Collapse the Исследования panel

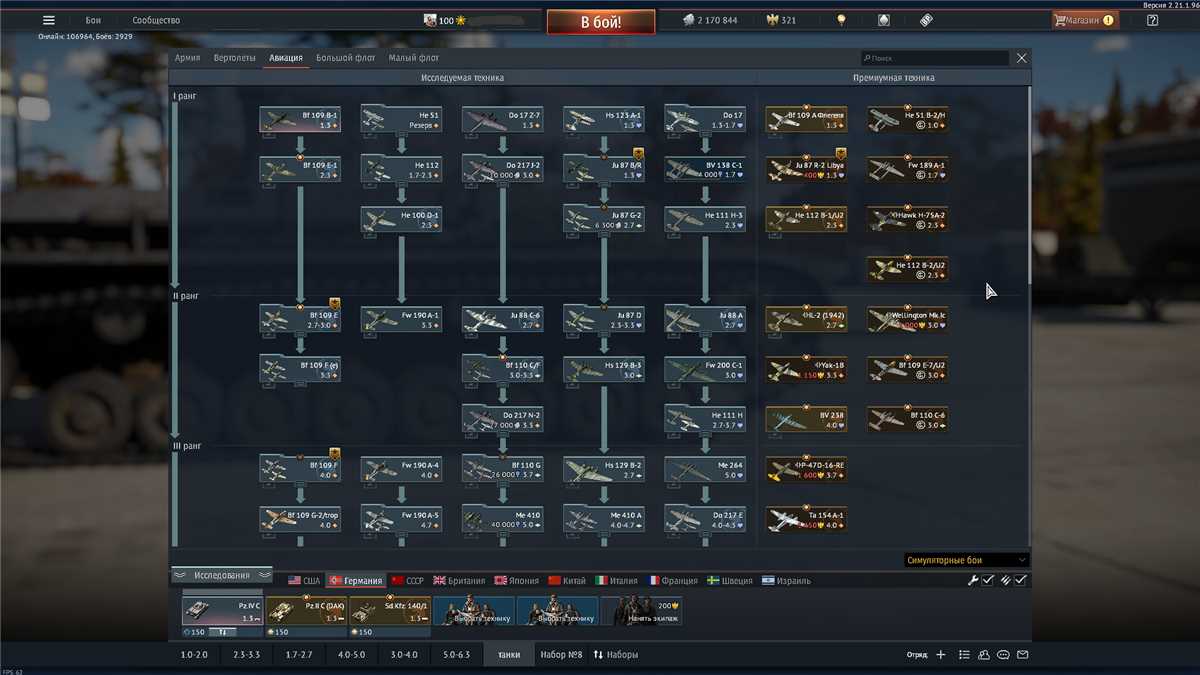(222, 575)
